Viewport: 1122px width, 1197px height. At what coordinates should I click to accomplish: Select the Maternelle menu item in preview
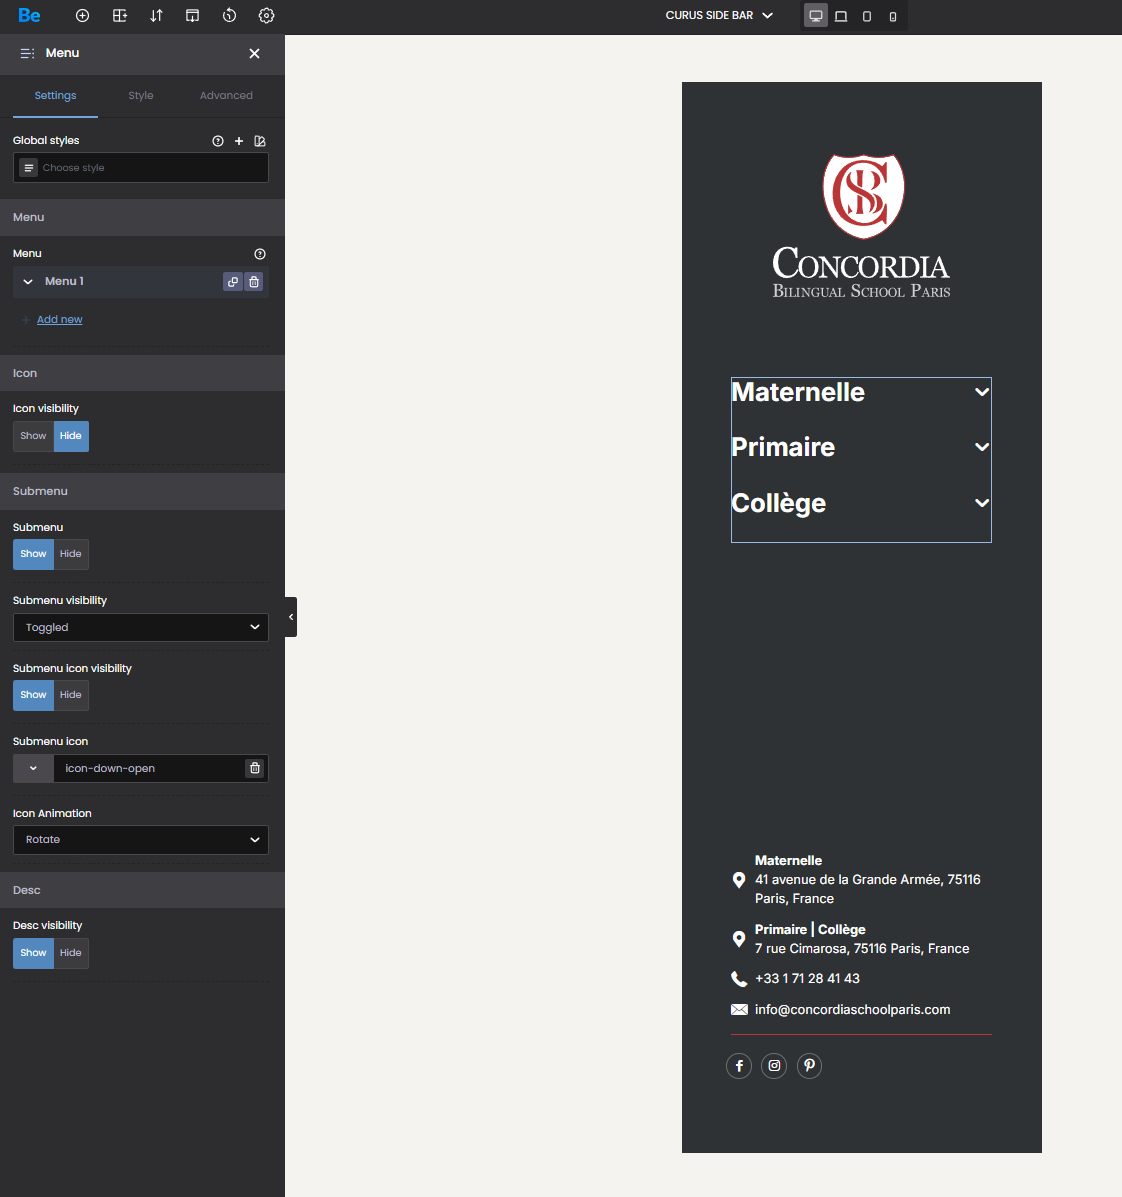tap(798, 392)
